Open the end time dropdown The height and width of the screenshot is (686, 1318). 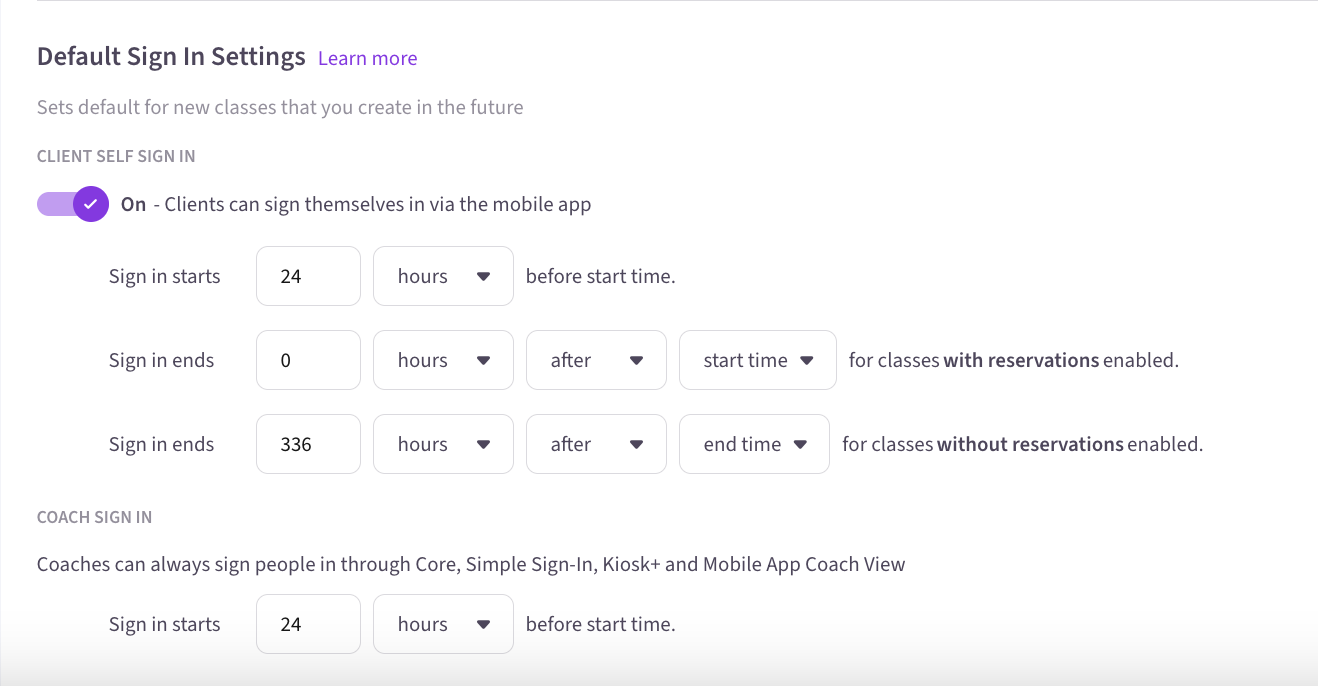pos(754,444)
